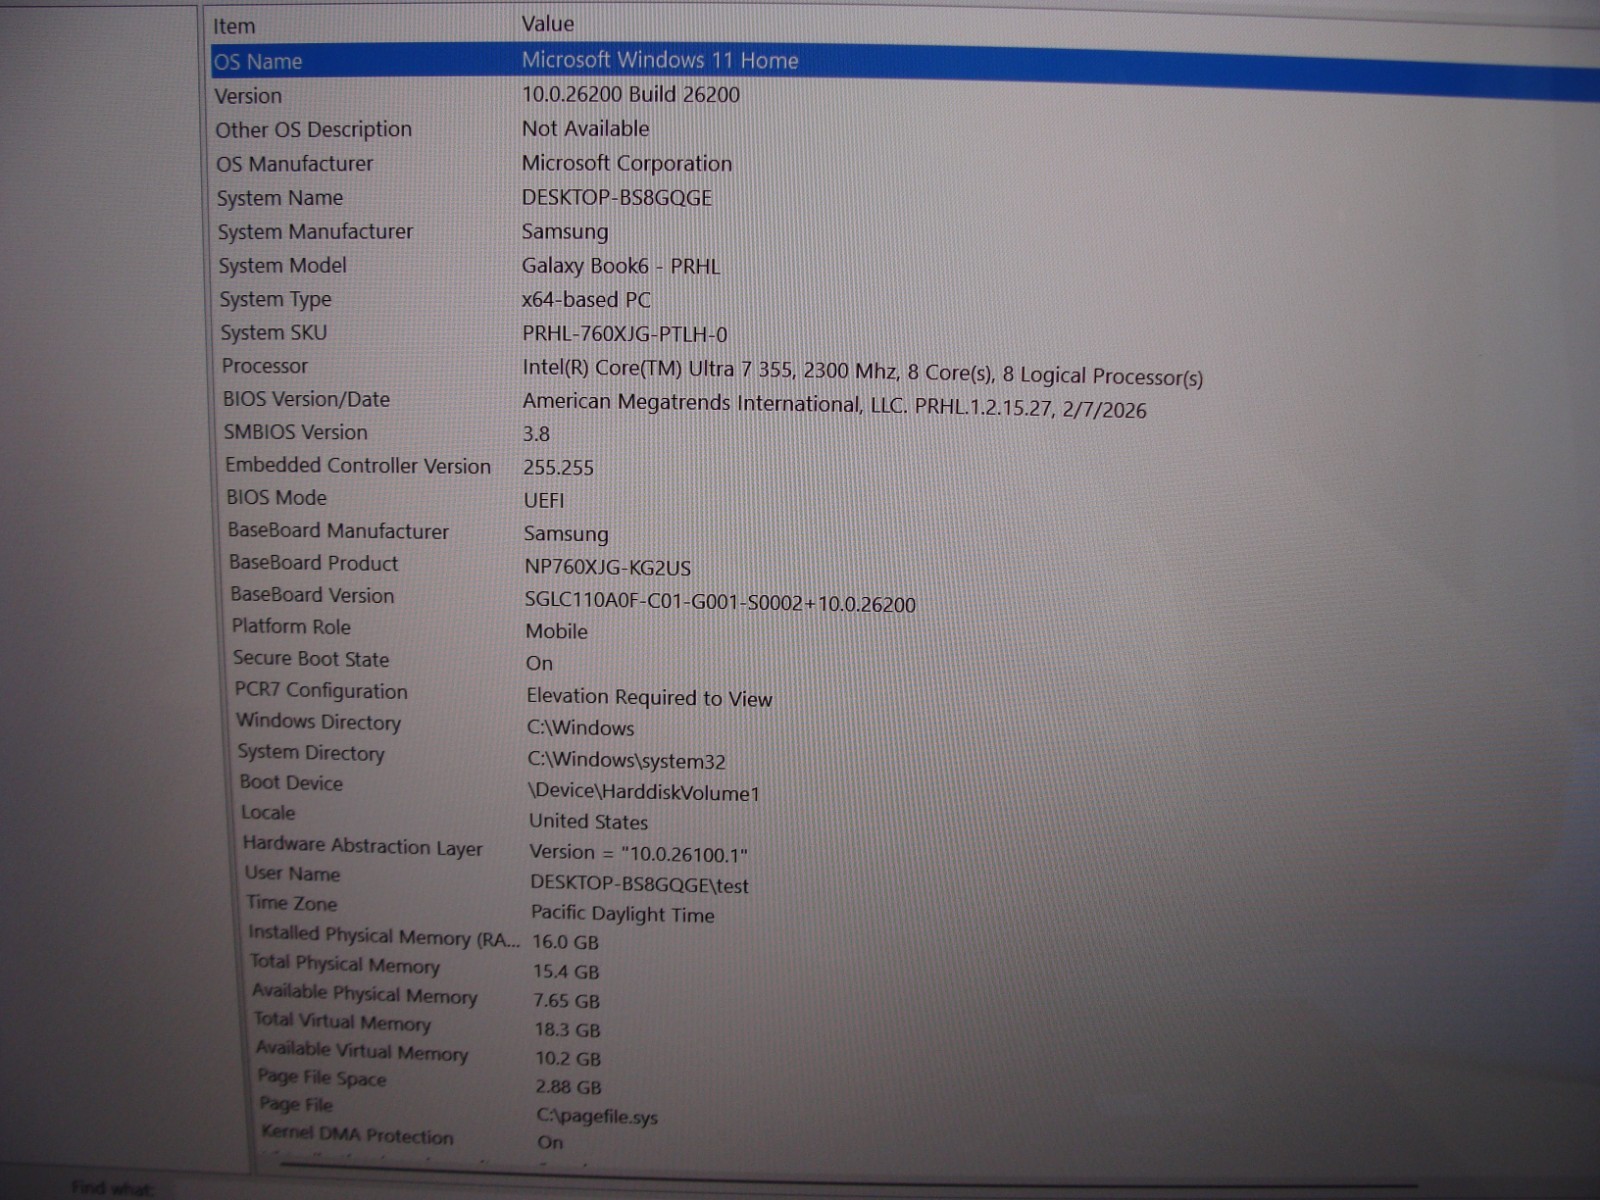Click the UEFI value

coord(544,500)
